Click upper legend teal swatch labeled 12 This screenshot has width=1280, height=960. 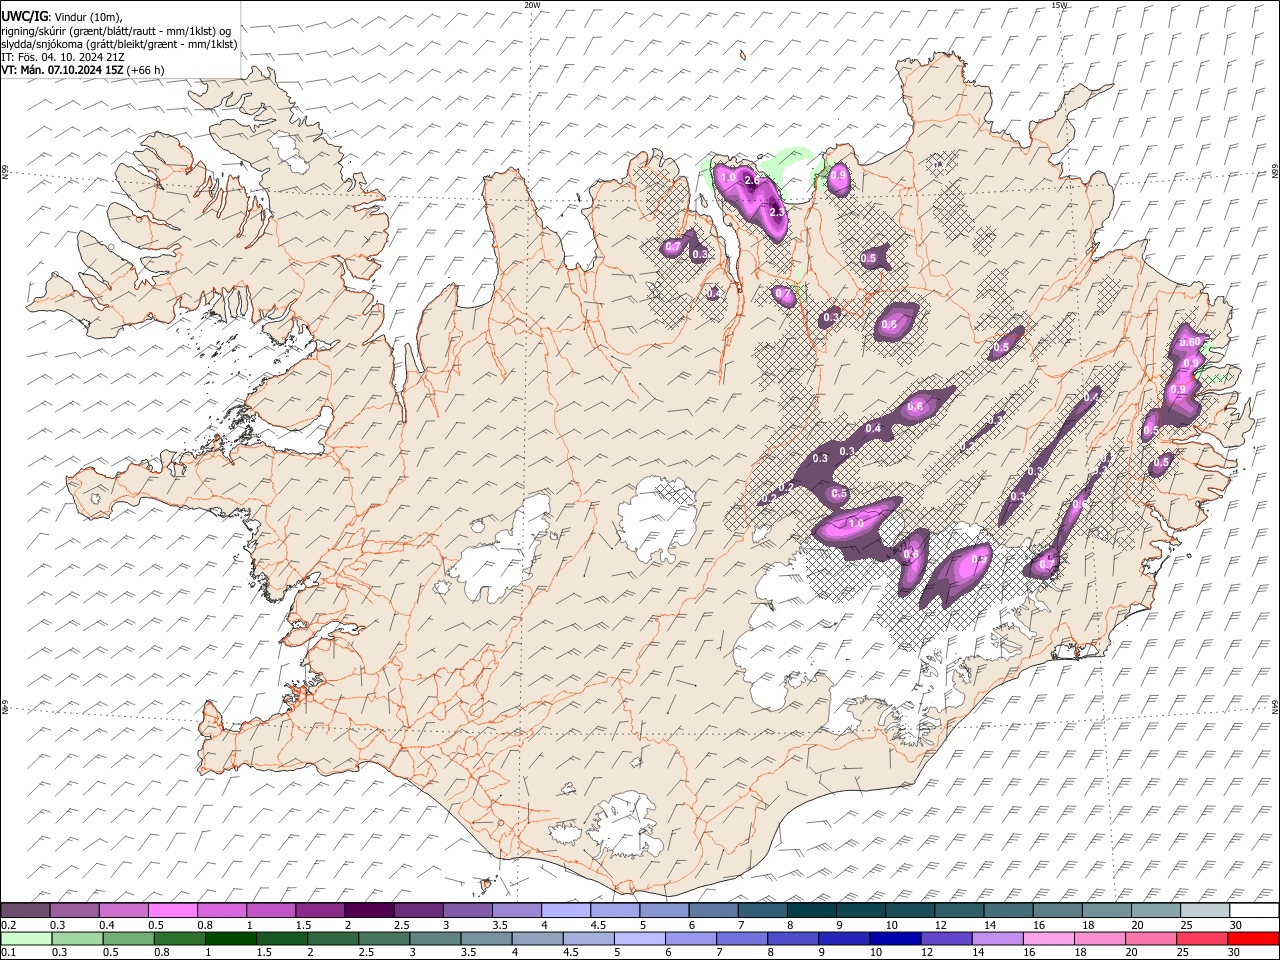[x=958, y=911]
